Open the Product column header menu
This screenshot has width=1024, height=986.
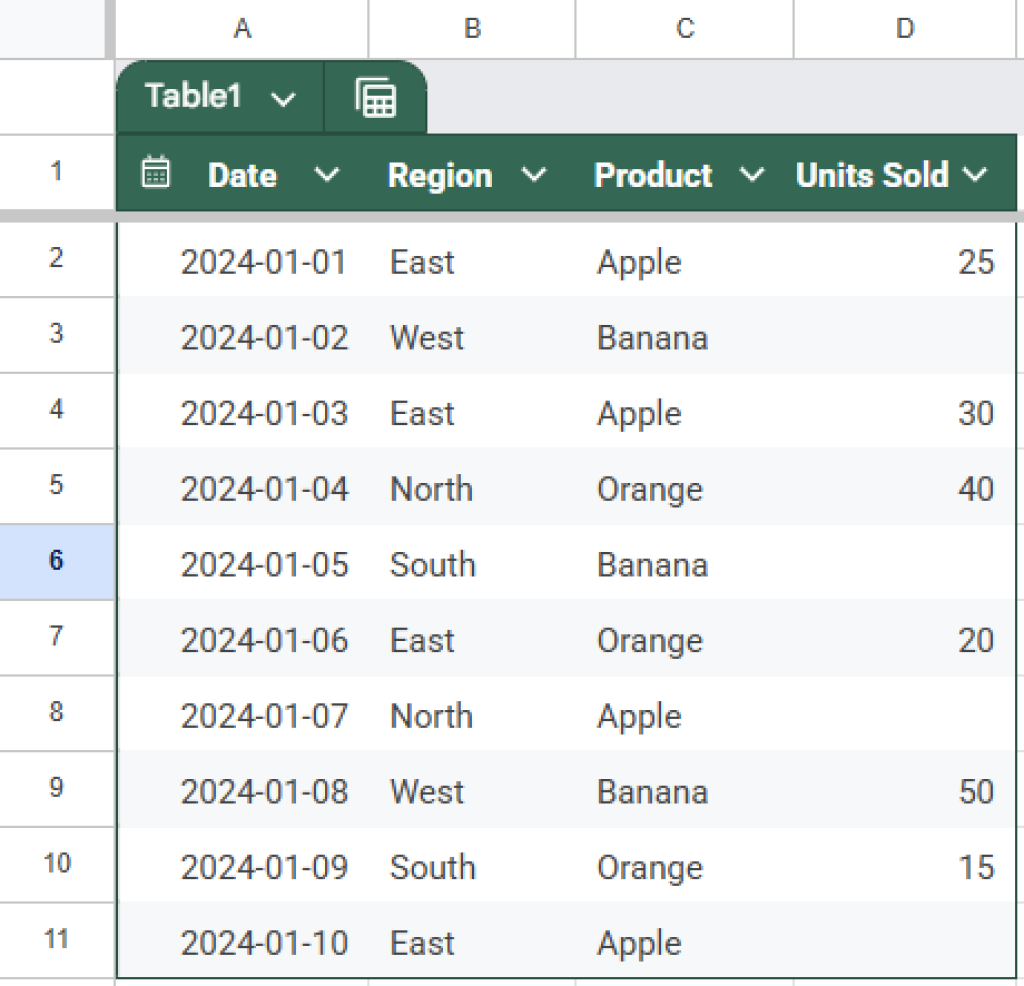(x=754, y=175)
